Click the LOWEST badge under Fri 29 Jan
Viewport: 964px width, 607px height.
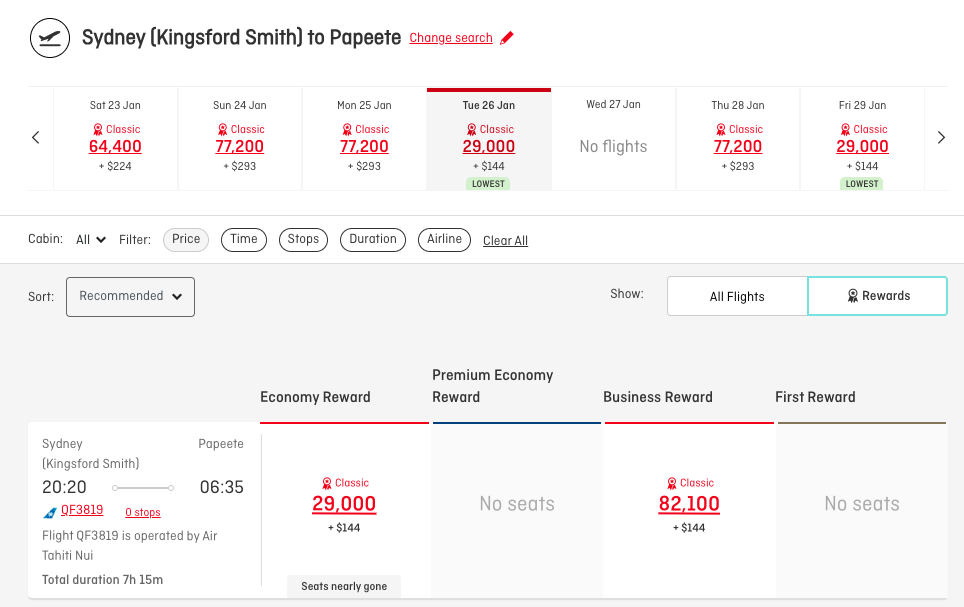[862, 184]
